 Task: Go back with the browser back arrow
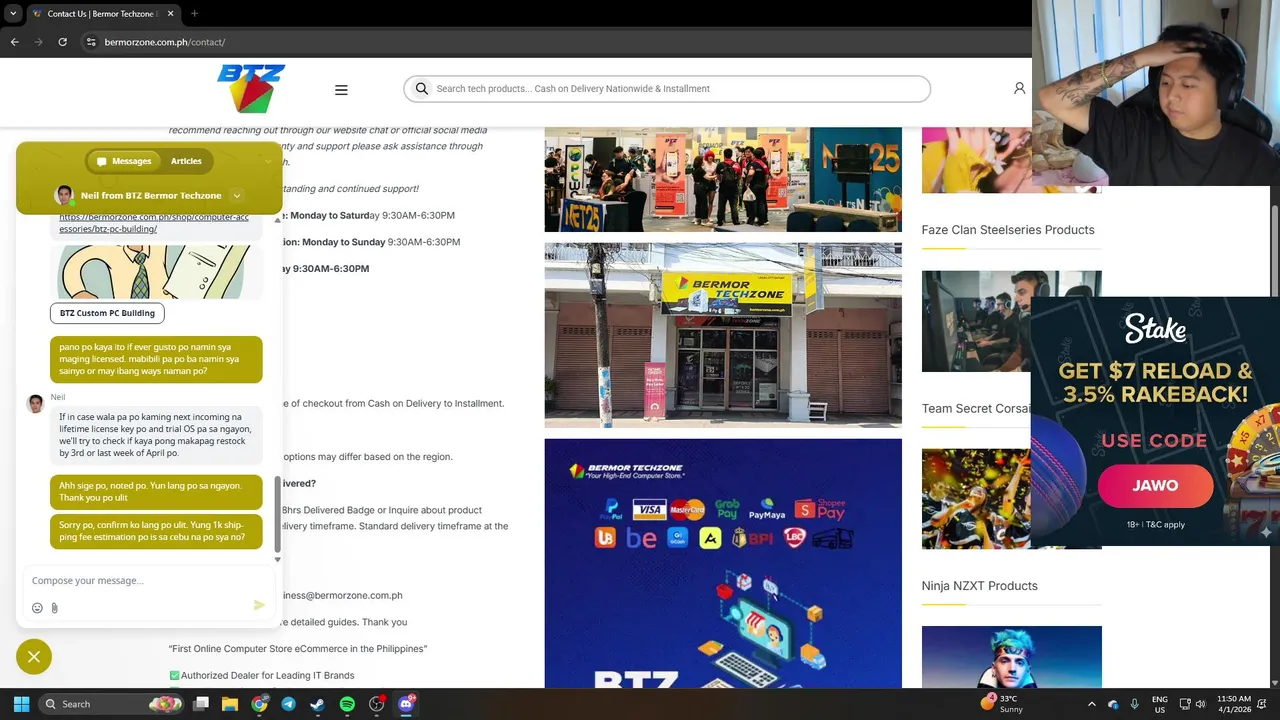(x=14, y=42)
